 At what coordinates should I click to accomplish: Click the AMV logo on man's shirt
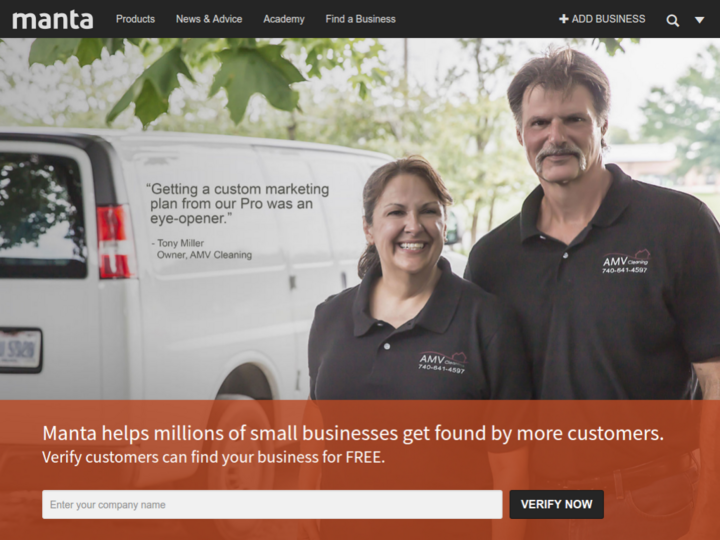(x=626, y=263)
